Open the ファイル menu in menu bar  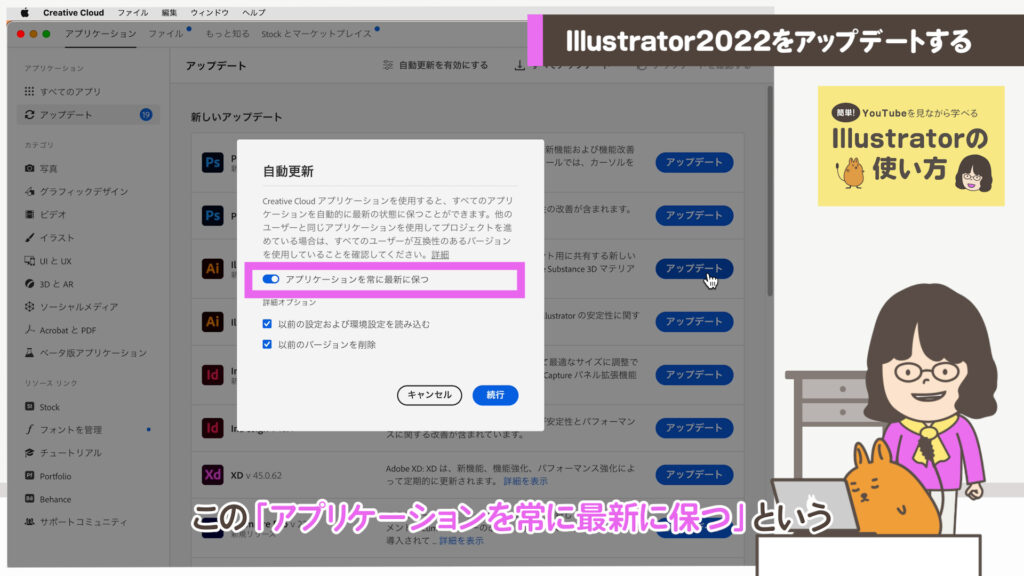coord(133,12)
